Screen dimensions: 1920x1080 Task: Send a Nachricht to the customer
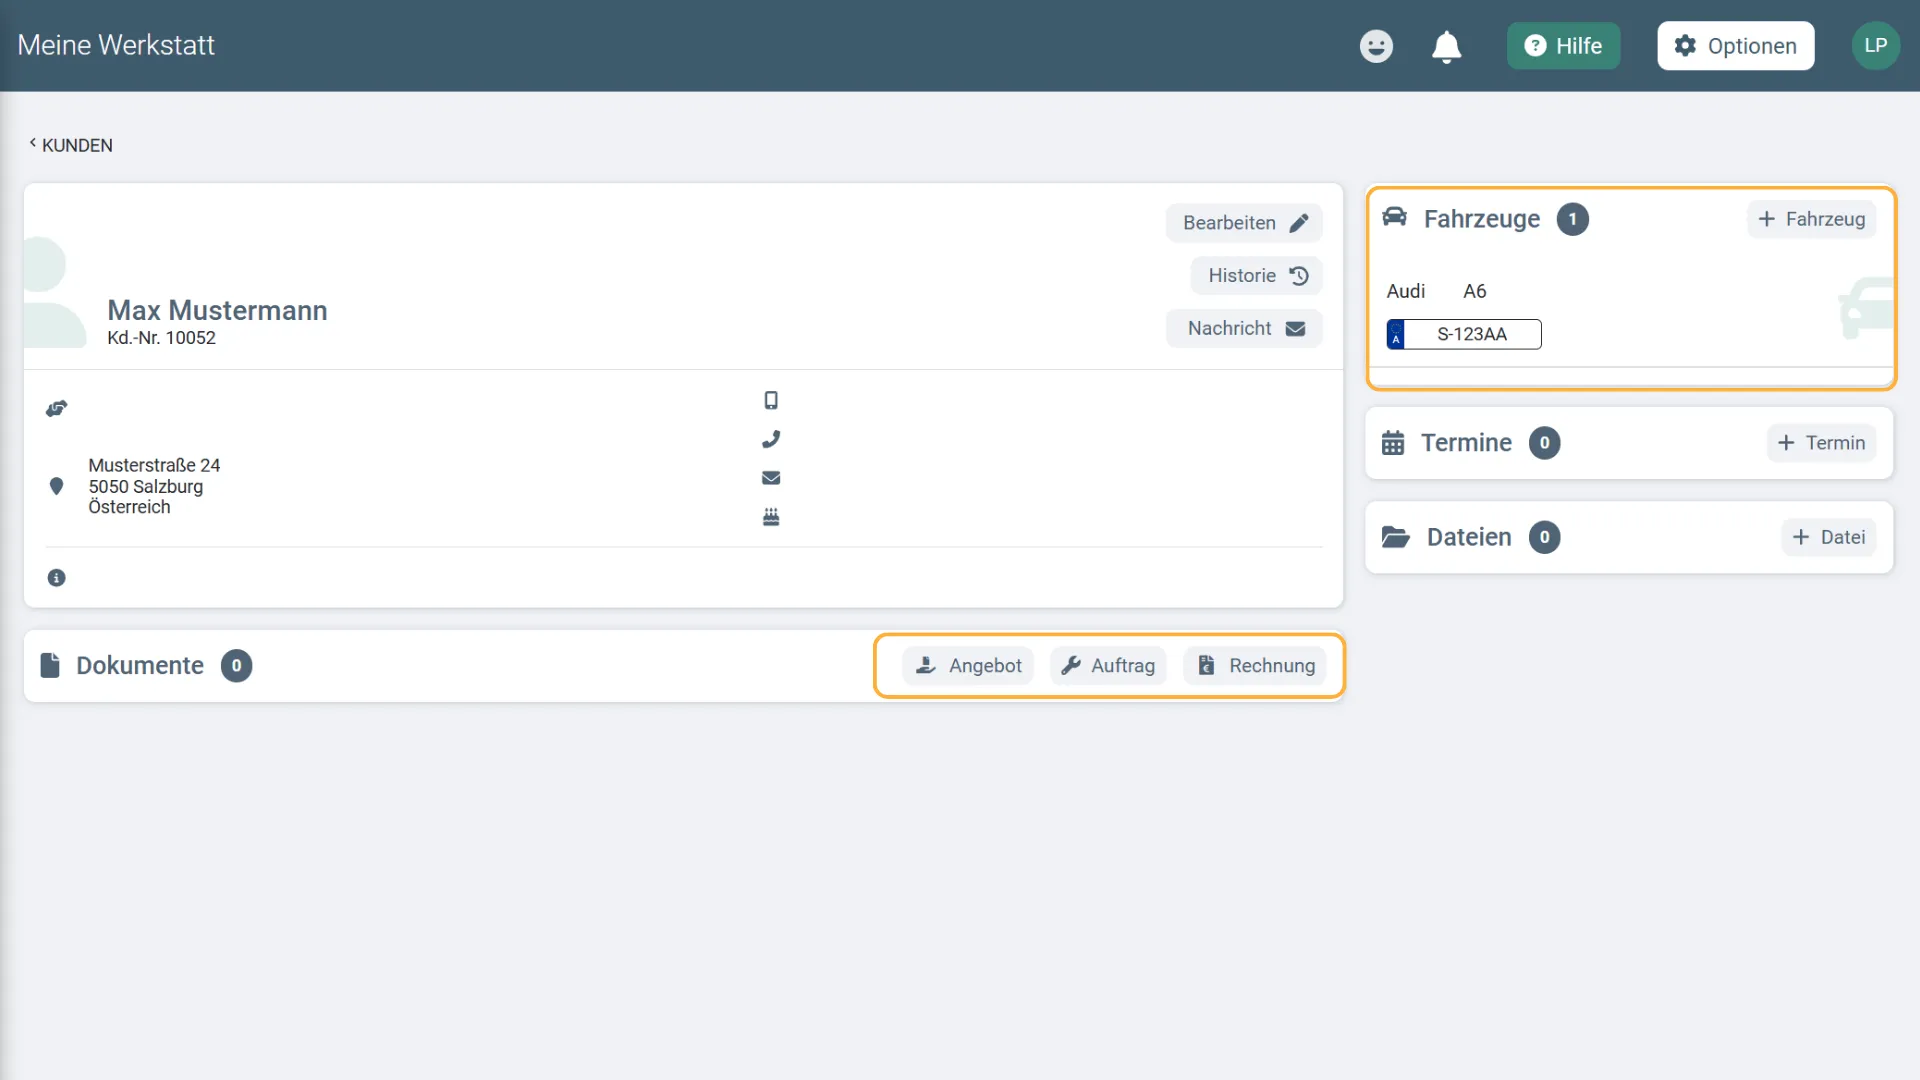click(x=1244, y=329)
